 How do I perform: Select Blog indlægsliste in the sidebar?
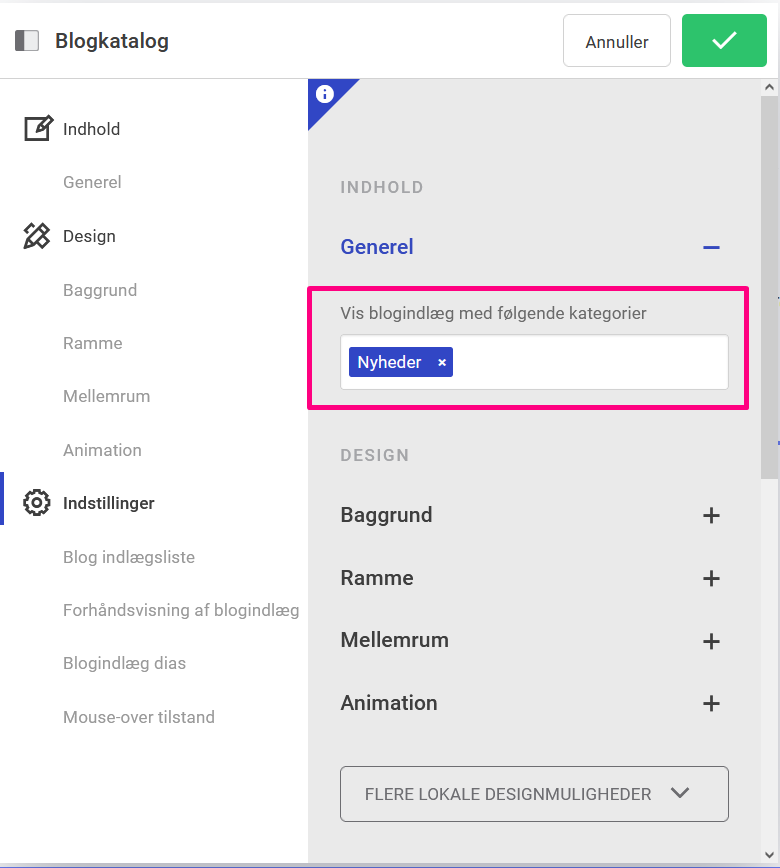point(128,557)
